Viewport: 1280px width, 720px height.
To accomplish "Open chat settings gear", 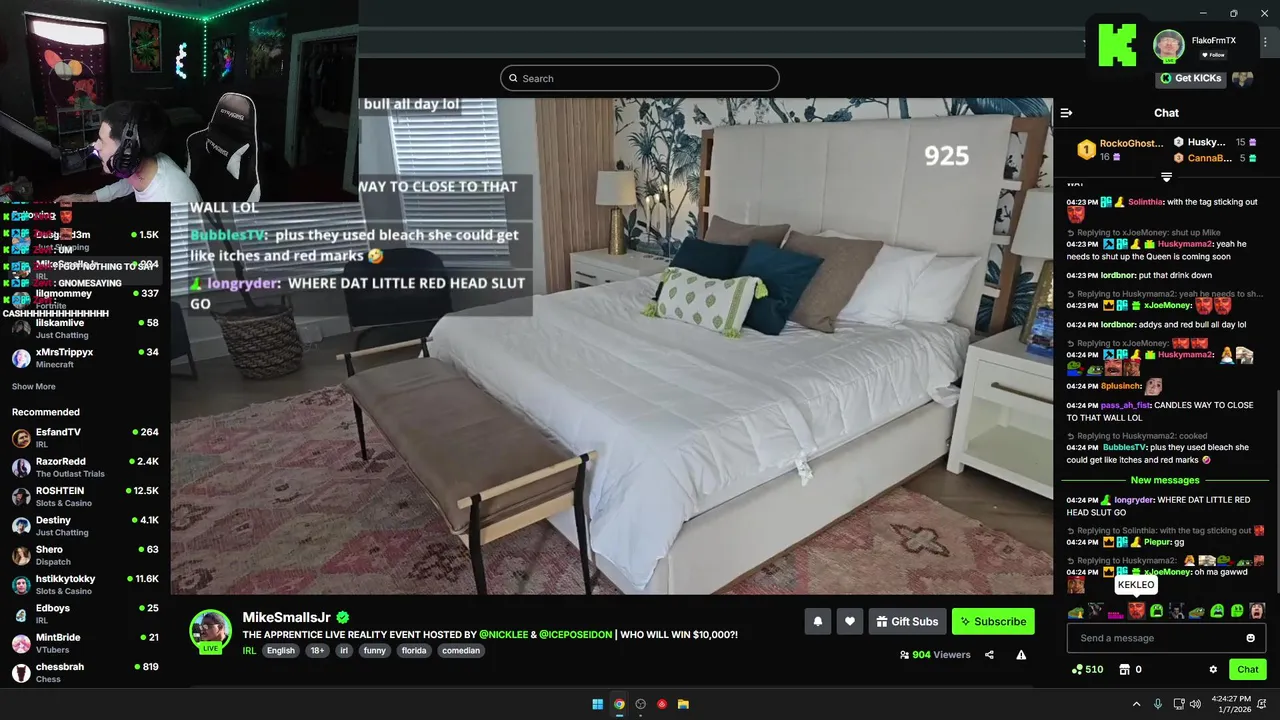I will [x=1213, y=670].
